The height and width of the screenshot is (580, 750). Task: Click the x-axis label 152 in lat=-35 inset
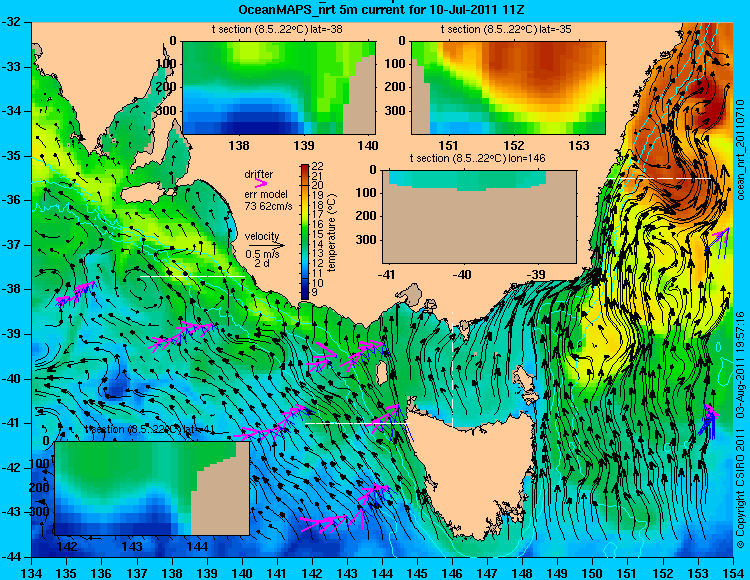[514, 145]
